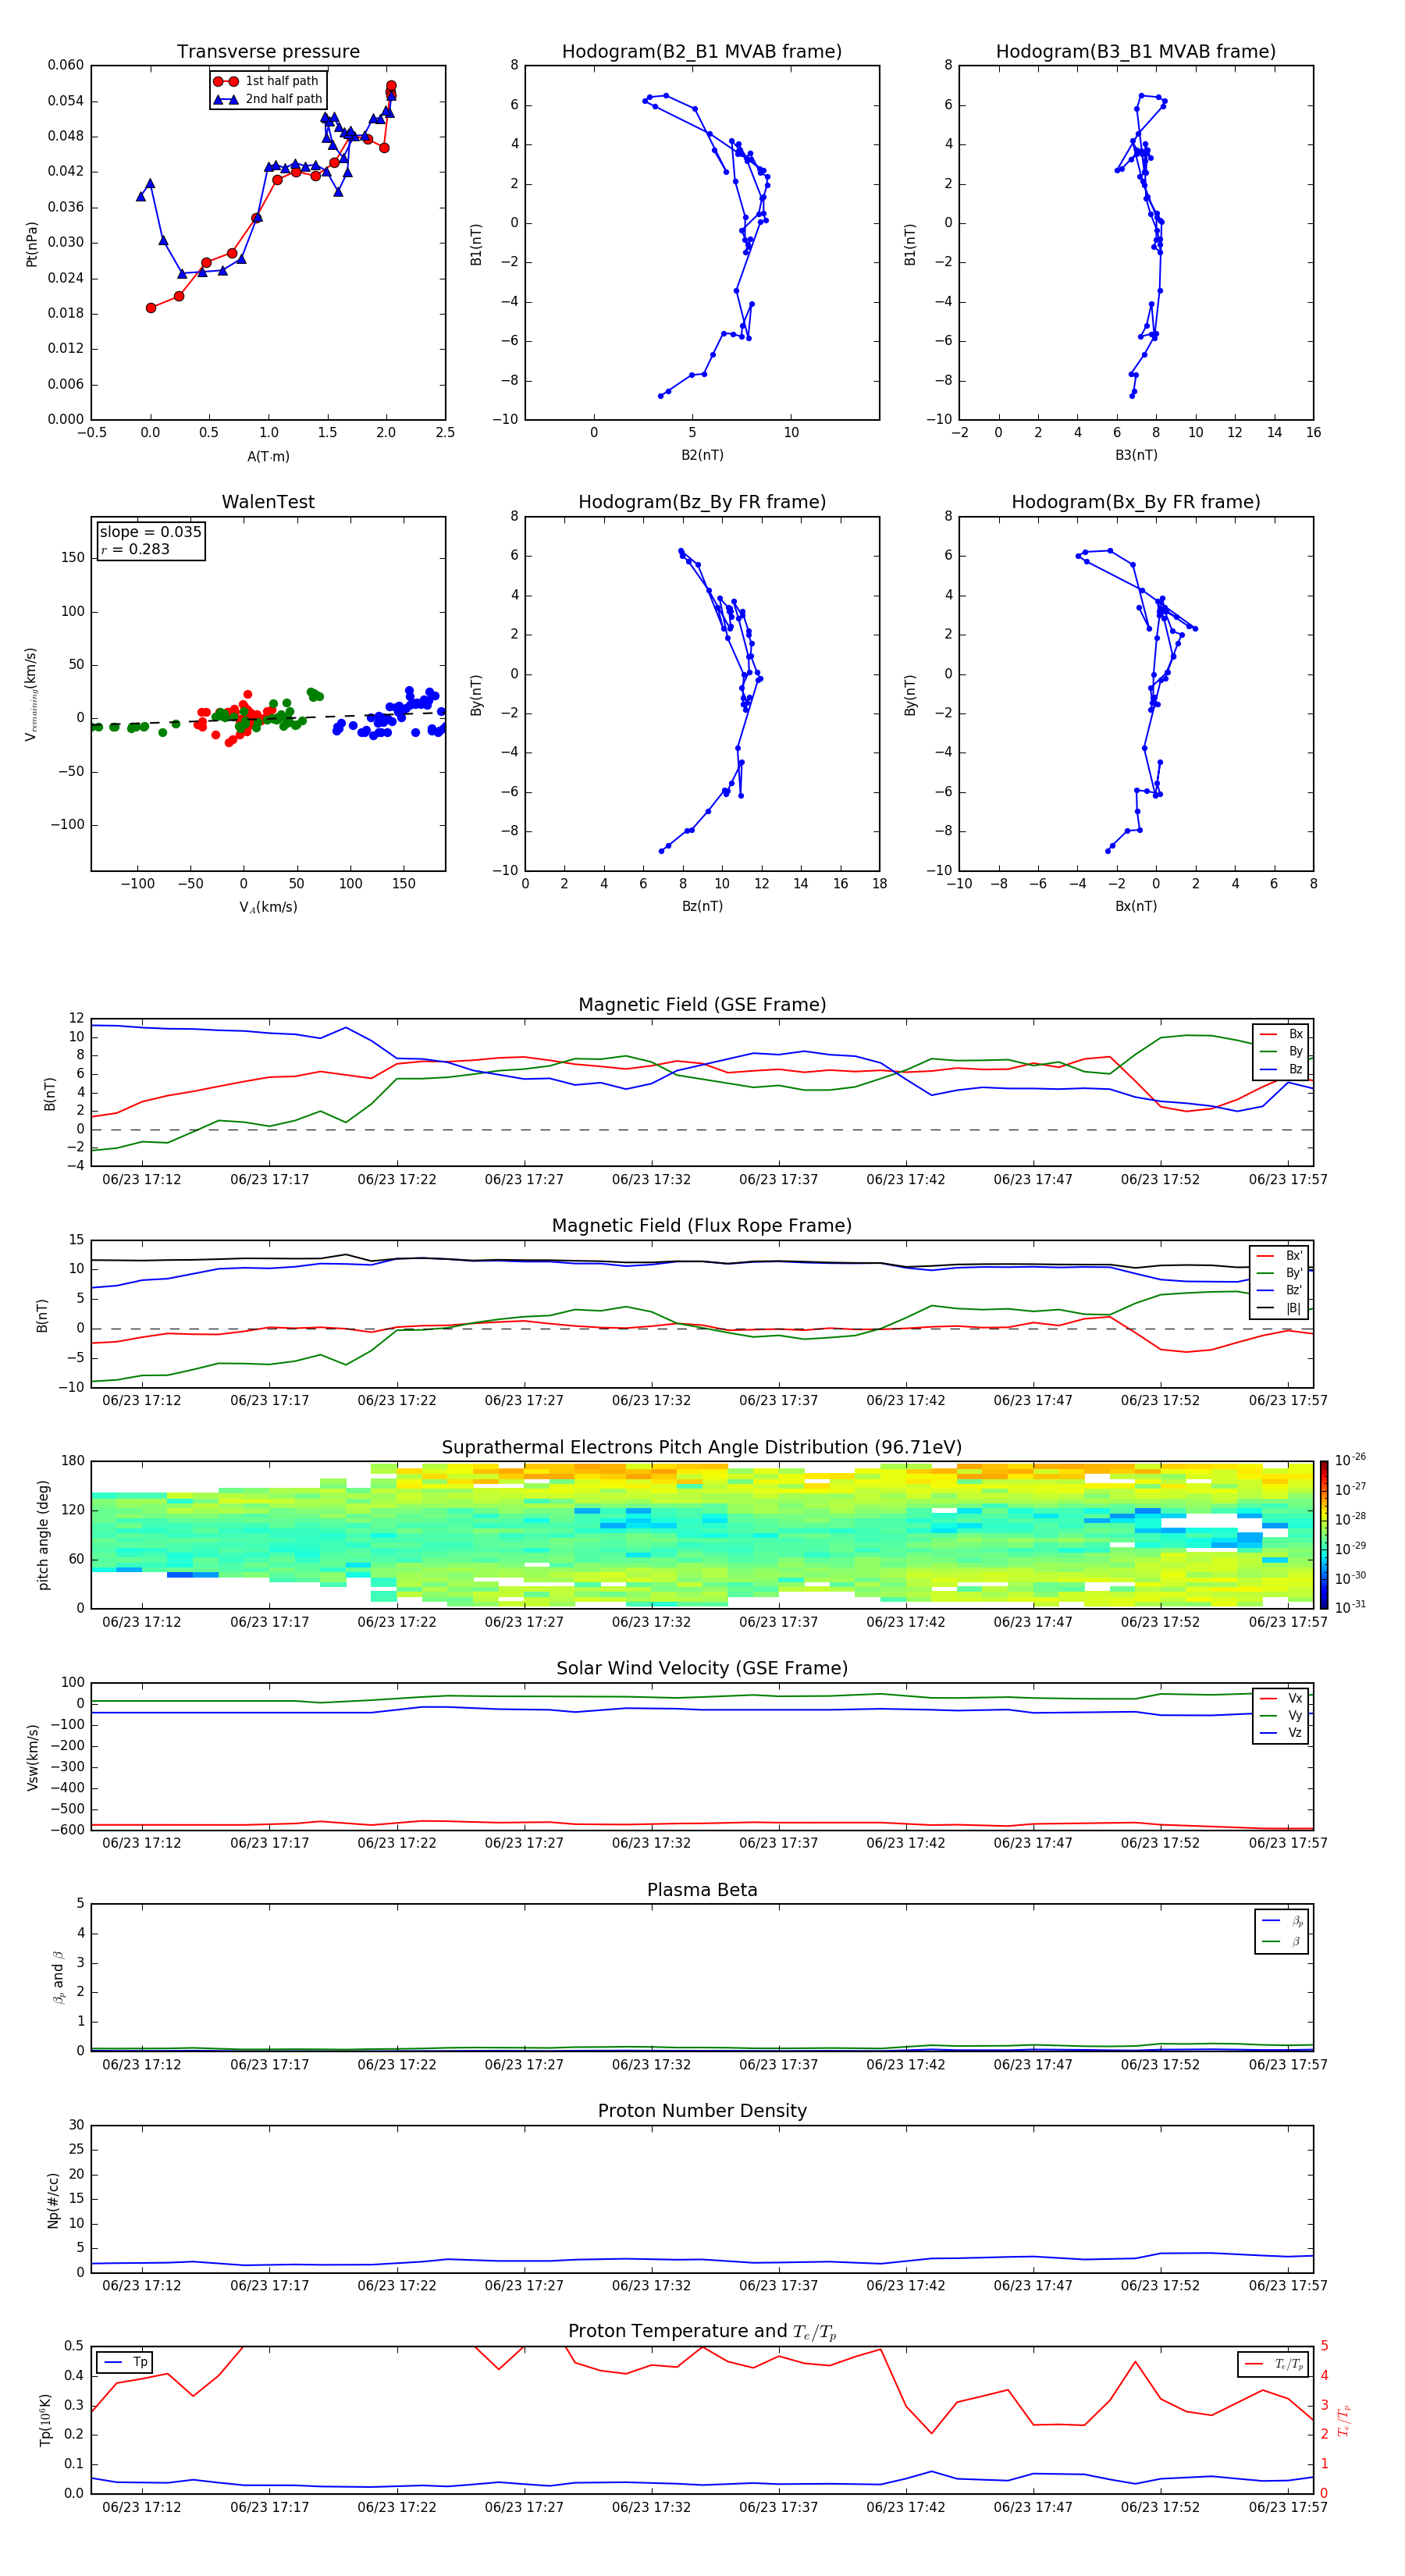Click the '1st half path' legend entry
The image size is (1405, 2576).
point(267,81)
